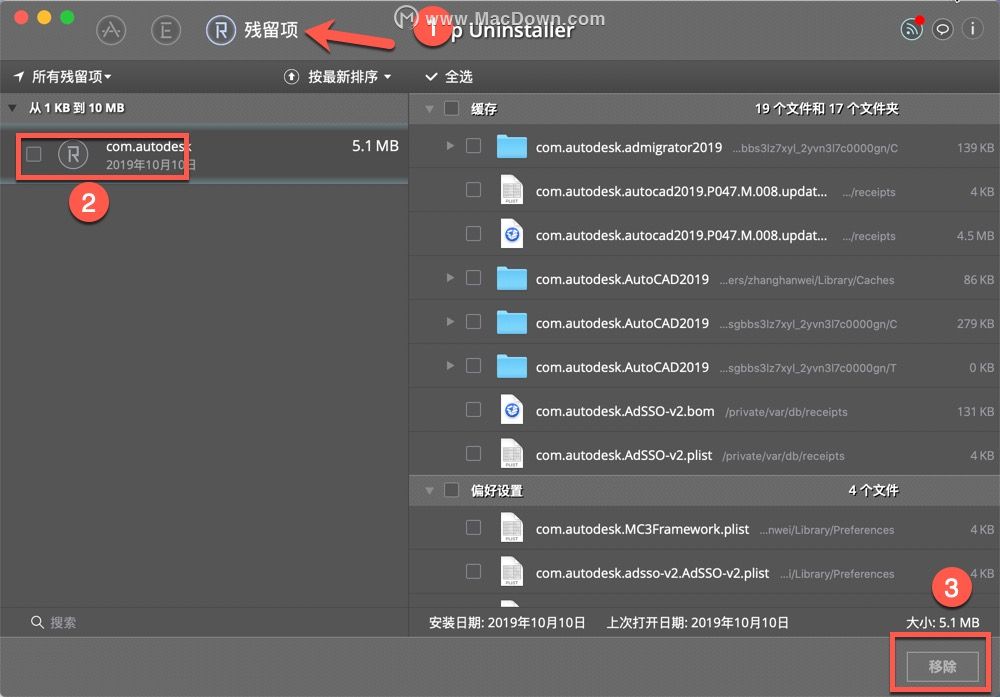Collapse the 从 1 KB 到 10 MB group
The image size is (1000, 697).
(x=12, y=108)
